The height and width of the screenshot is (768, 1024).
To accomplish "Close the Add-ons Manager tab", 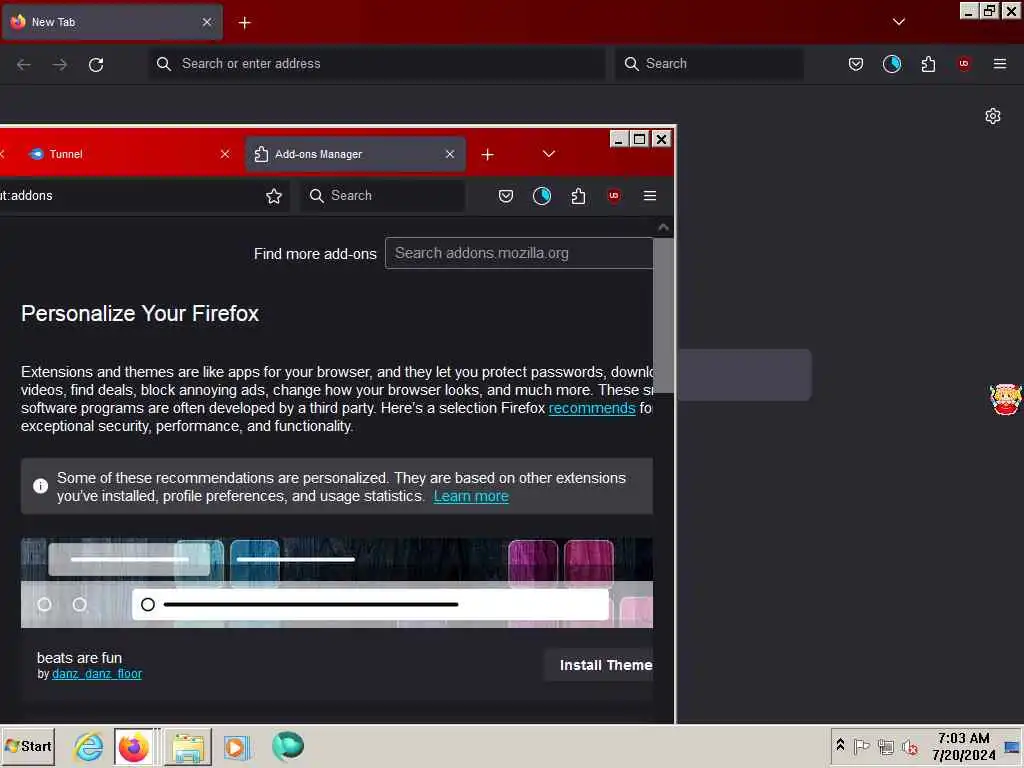I will (449, 154).
